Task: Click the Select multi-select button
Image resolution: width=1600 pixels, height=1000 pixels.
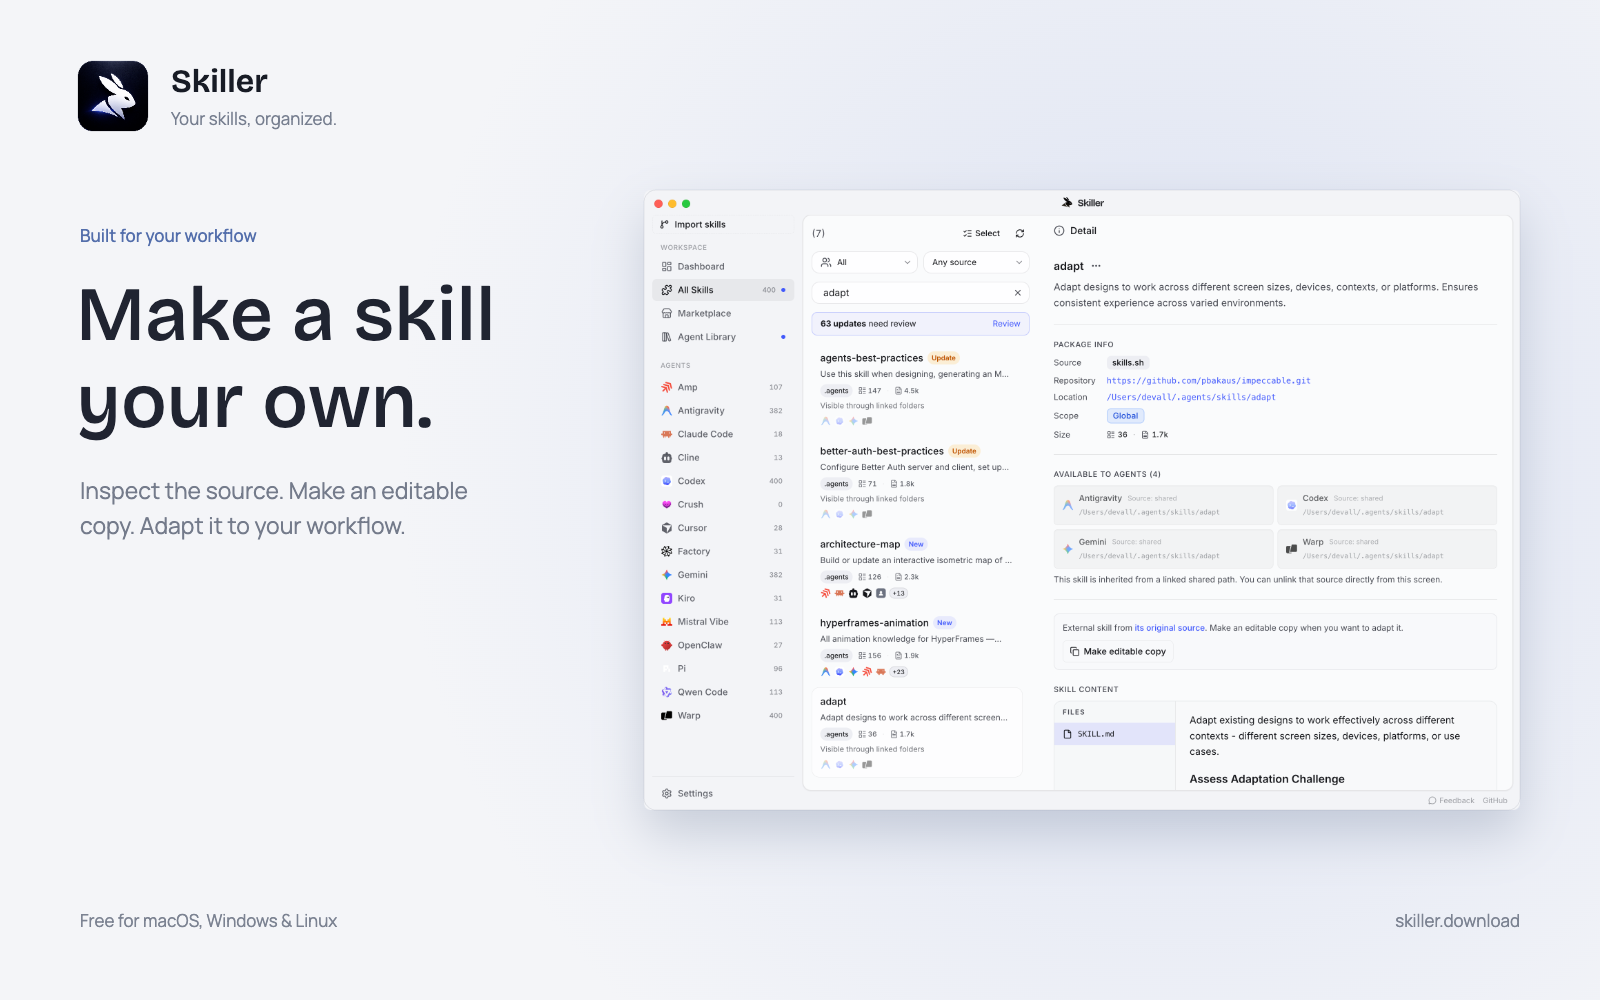Action: 981,233
